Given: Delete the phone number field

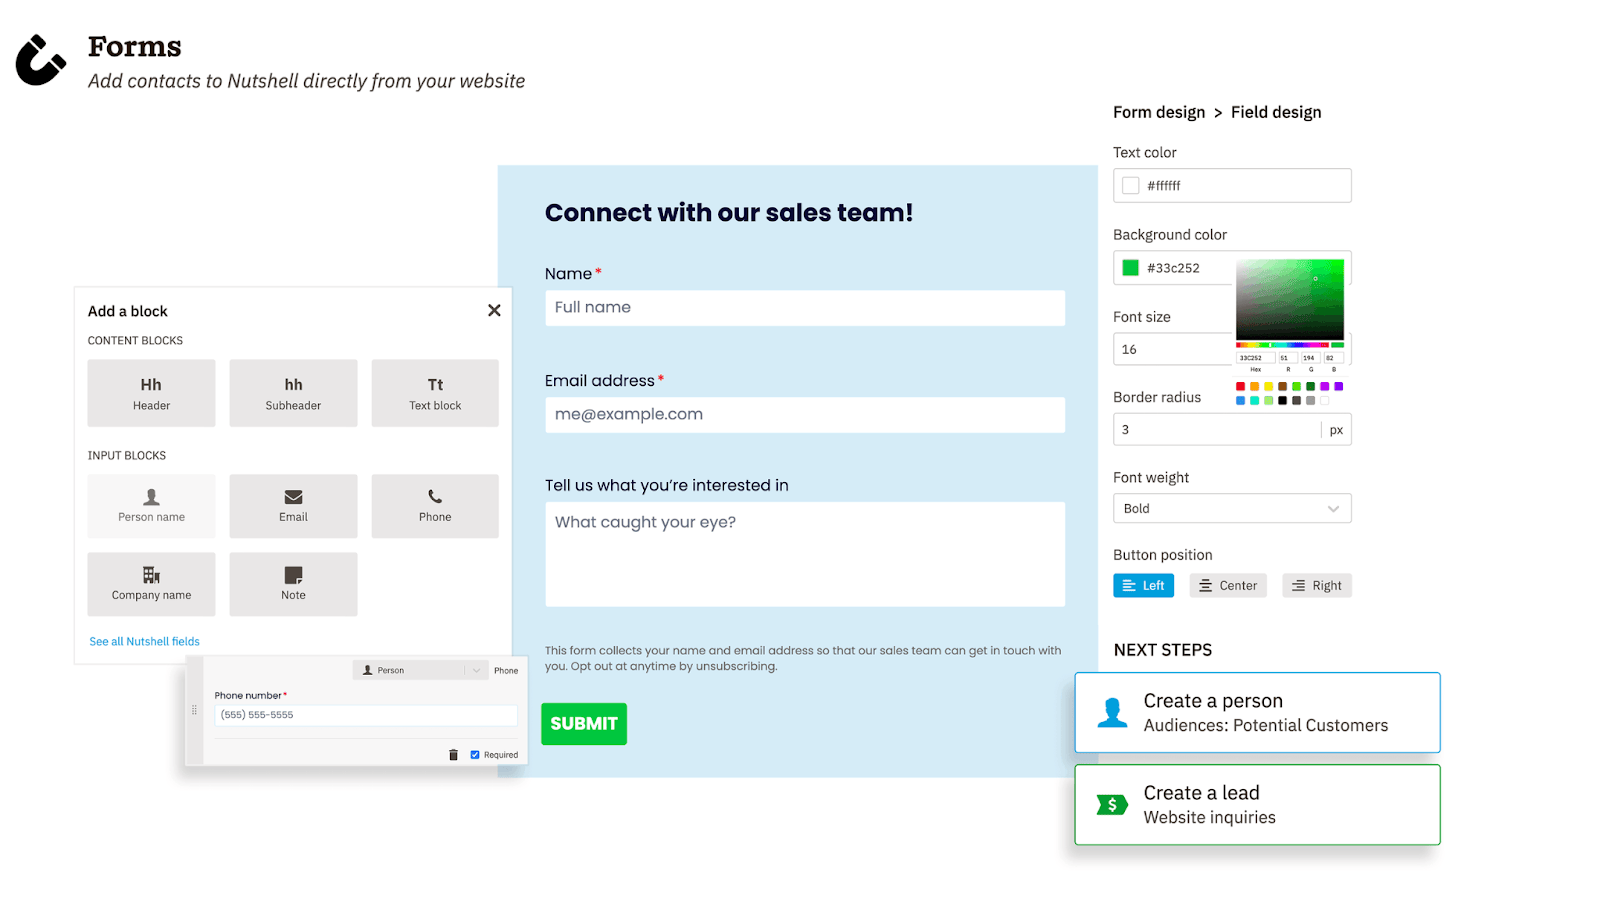Looking at the screenshot, I should click(x=452, y=754).
